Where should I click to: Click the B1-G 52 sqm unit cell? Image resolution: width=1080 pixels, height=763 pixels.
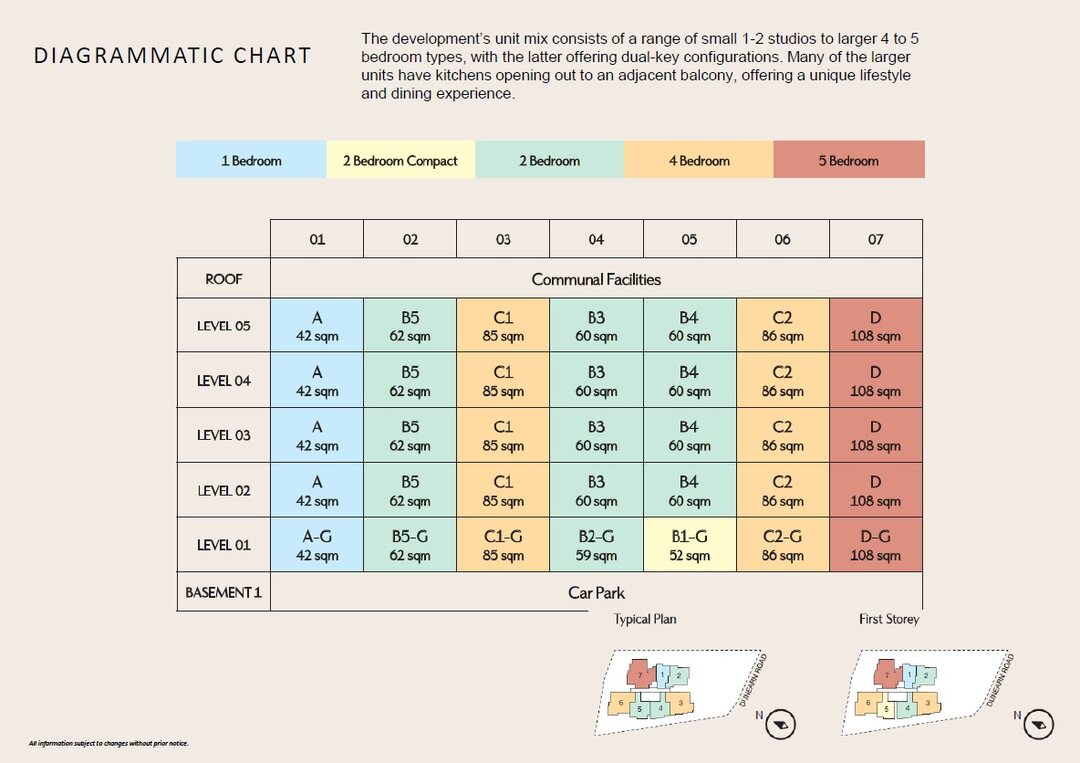tap(689, 545)
